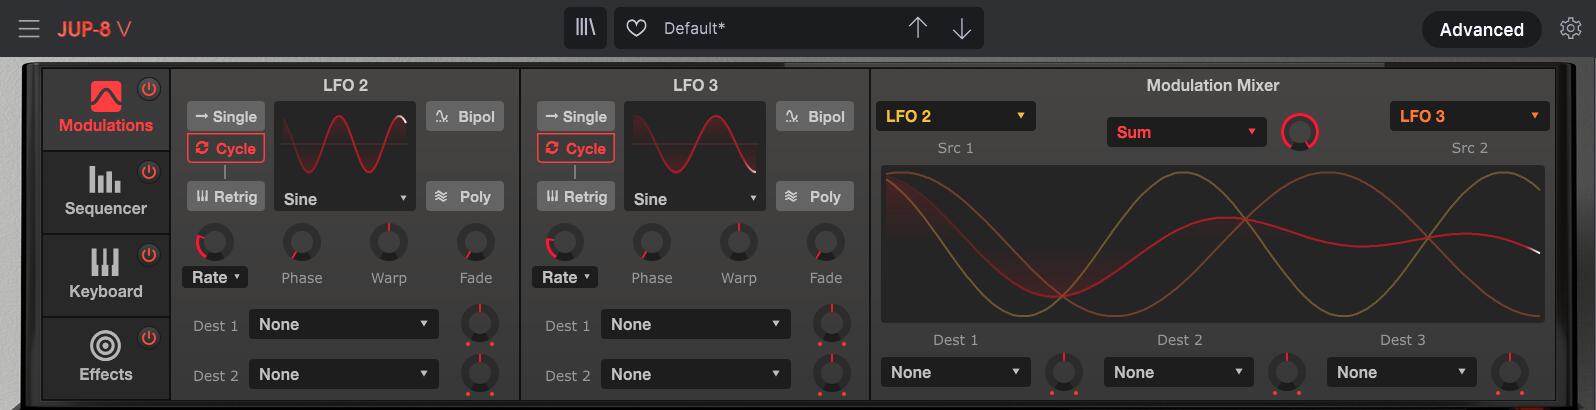Open LFO 3 Sine waveform dropdown

coord(694,199)
